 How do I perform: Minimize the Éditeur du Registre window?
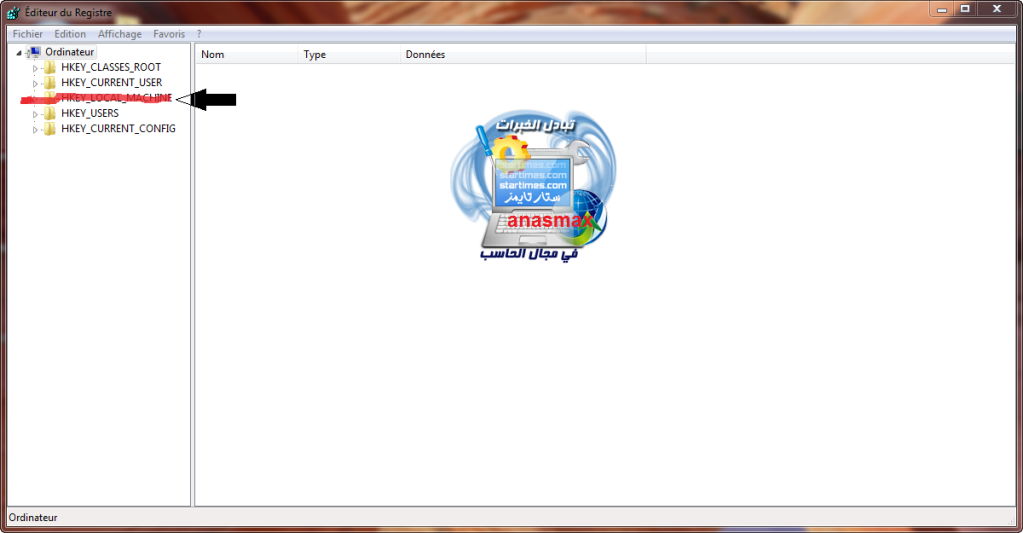(x=941, y=9)
